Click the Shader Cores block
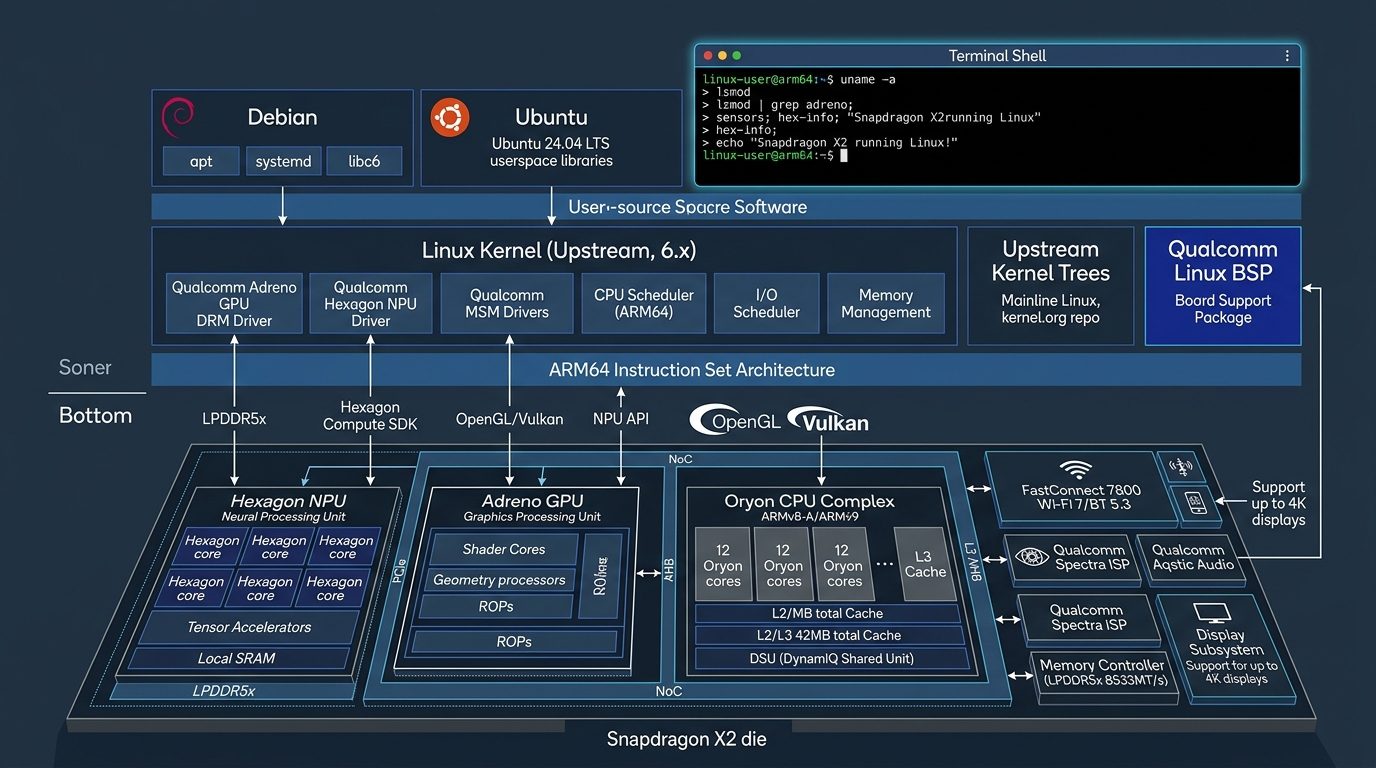1376x768 pixels. point(504,549)
